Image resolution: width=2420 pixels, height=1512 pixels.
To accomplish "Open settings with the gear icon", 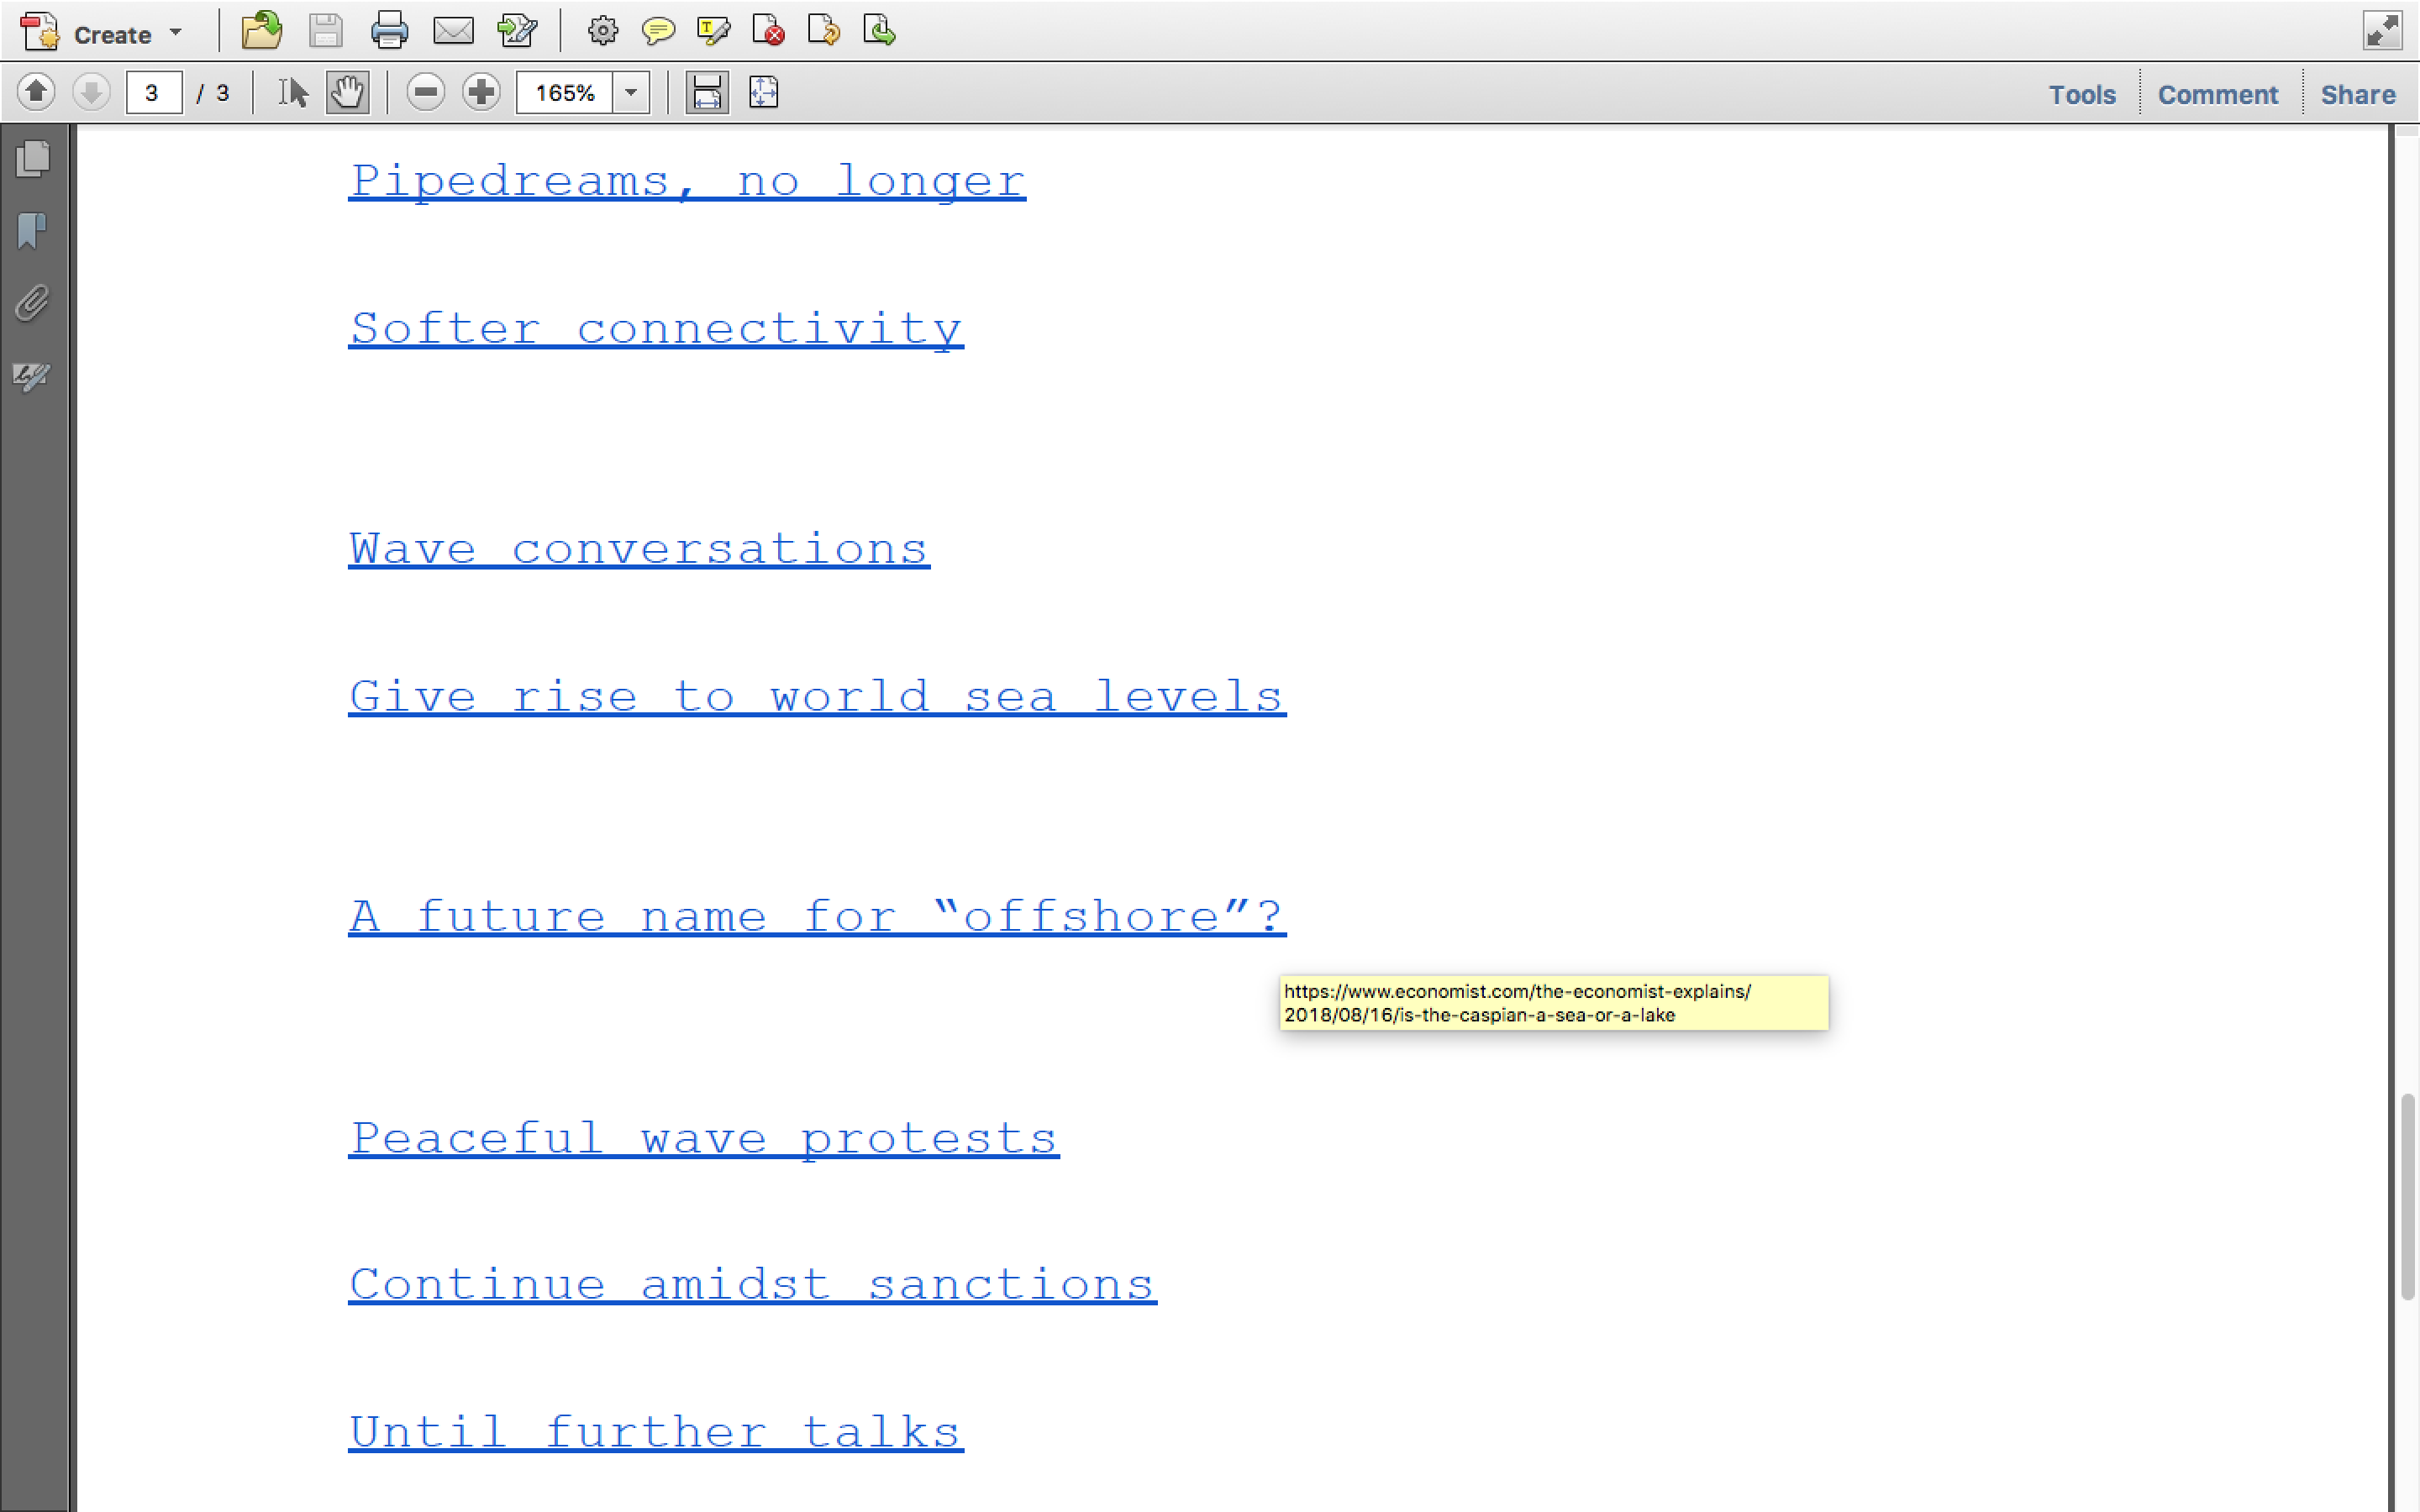I will [x=602, y=31].
